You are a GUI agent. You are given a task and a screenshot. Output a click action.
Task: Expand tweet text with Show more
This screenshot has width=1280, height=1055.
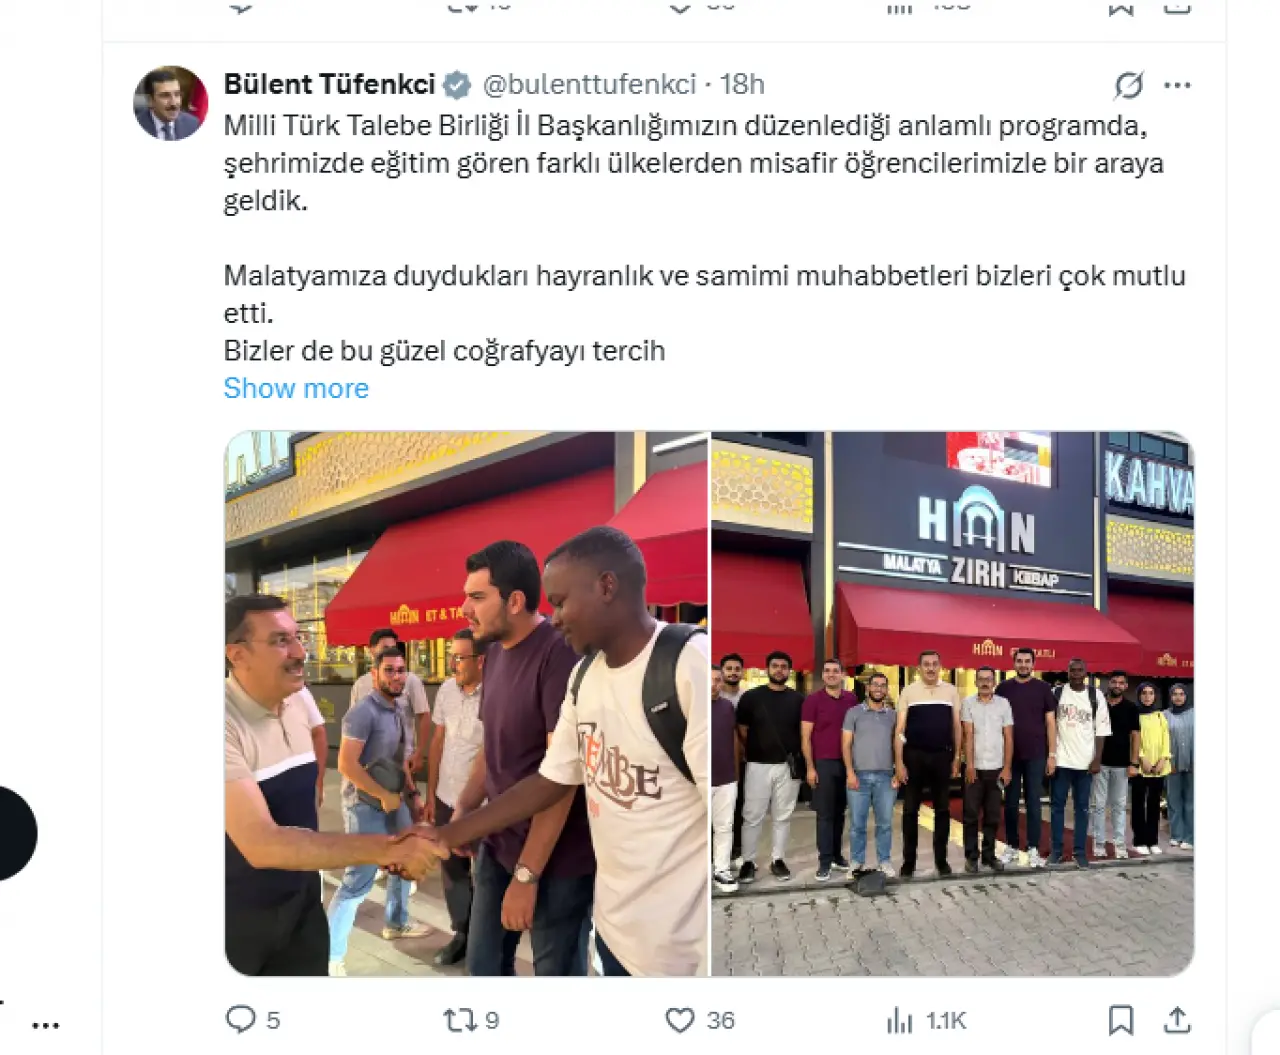[296, 388]
